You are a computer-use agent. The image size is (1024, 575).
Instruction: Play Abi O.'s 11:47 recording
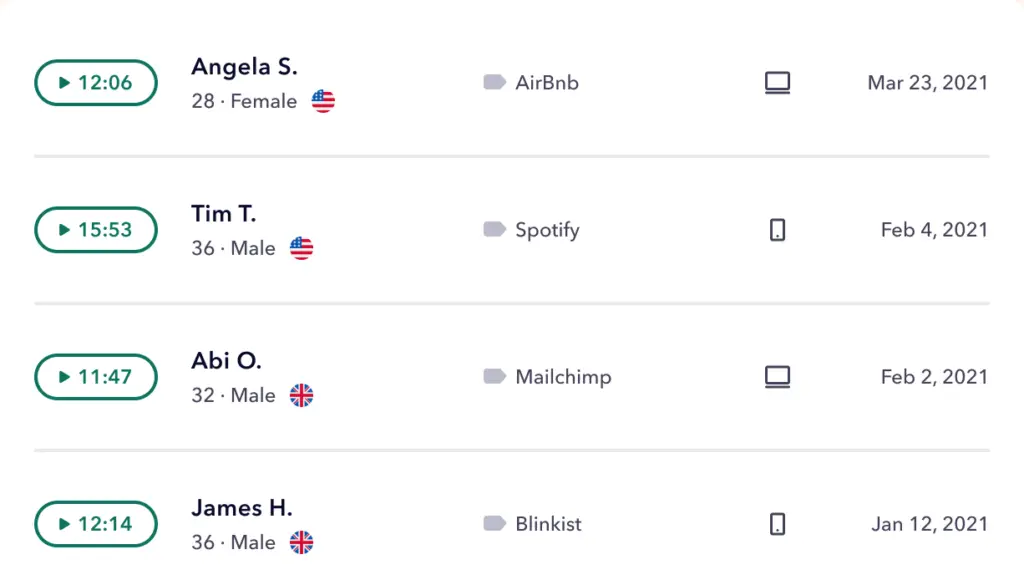coord(96,377)
